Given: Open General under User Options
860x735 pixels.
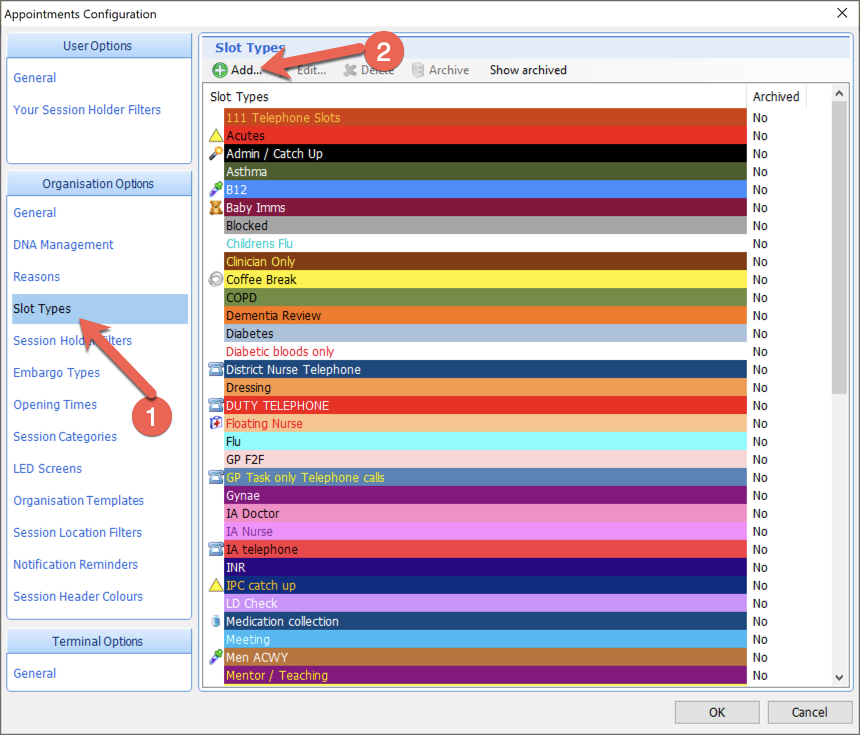Looking at the screenshot, I should 35,77.
